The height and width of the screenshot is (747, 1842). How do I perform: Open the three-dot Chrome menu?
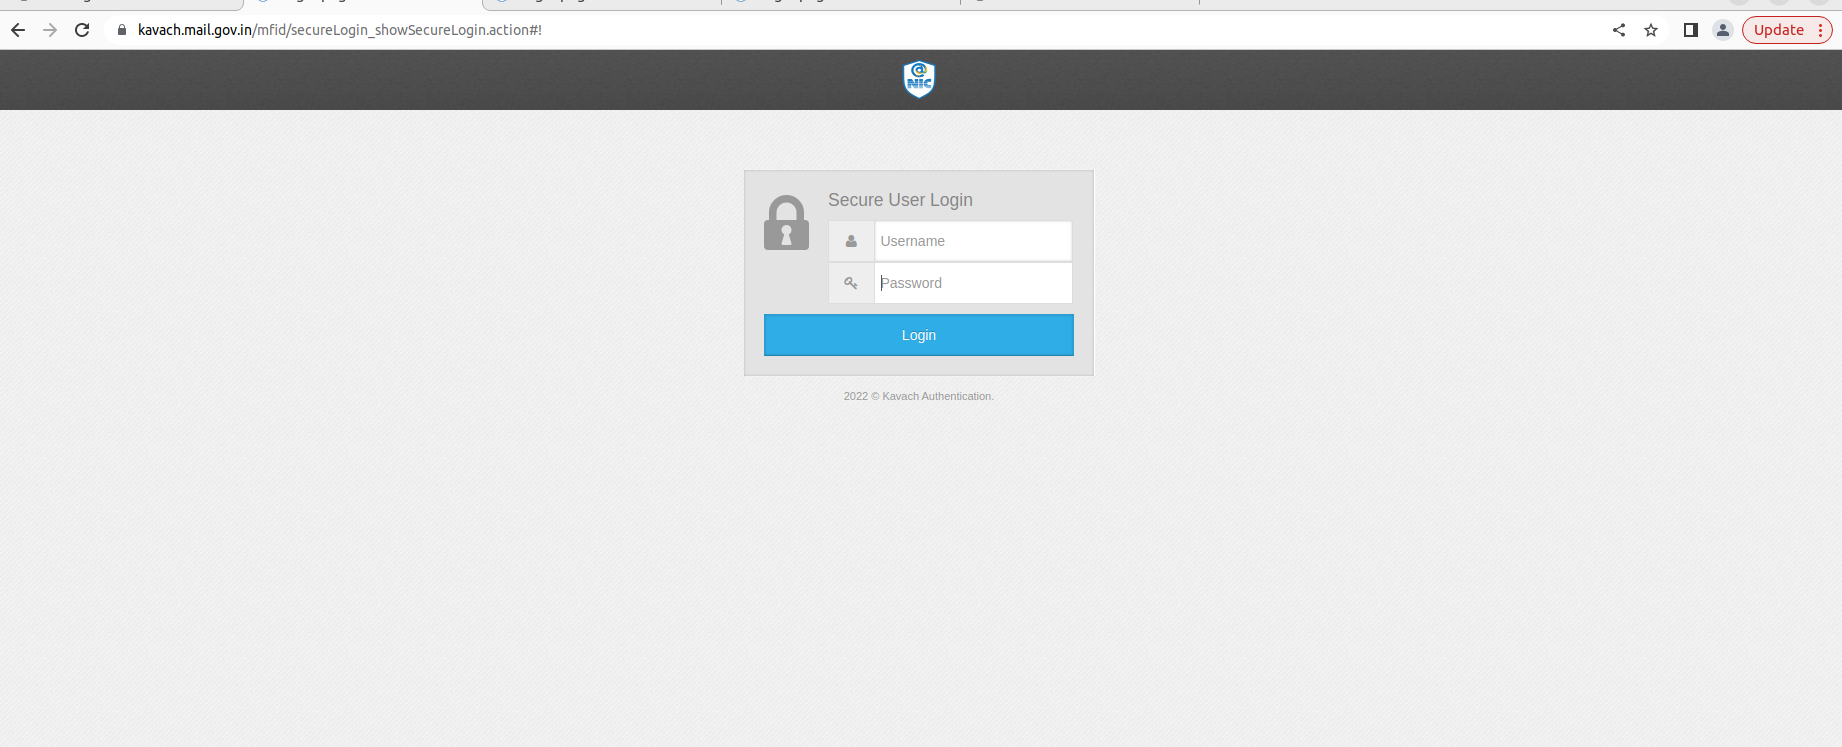(1821, 30)
